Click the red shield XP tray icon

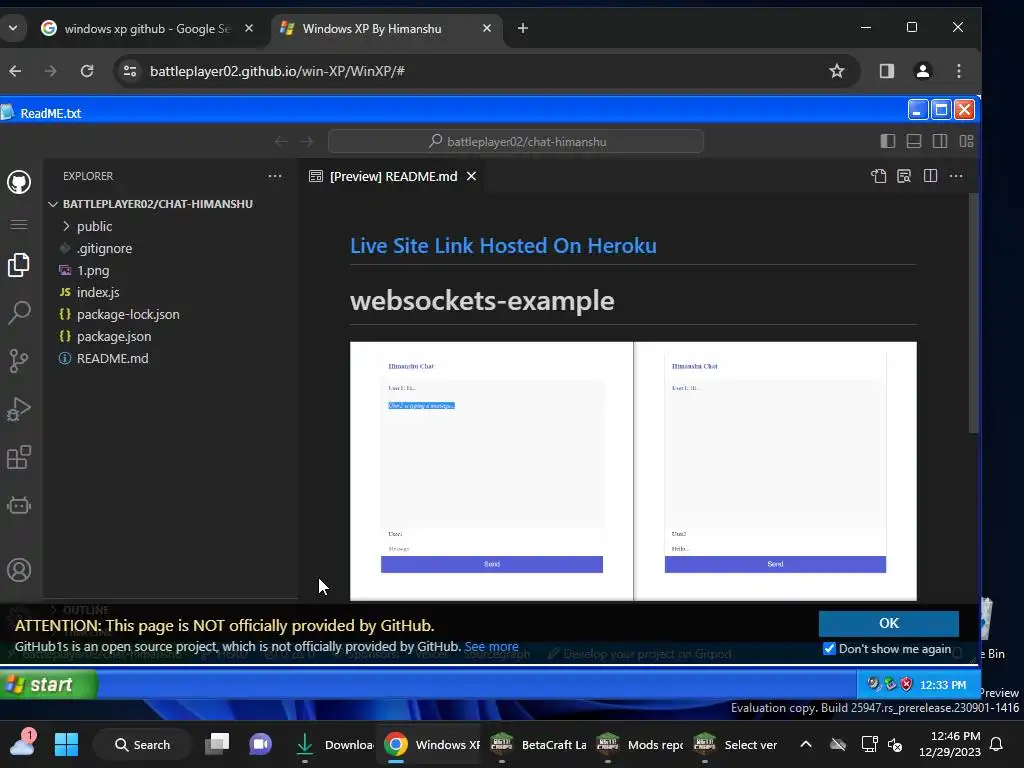[x=906, y=684]
